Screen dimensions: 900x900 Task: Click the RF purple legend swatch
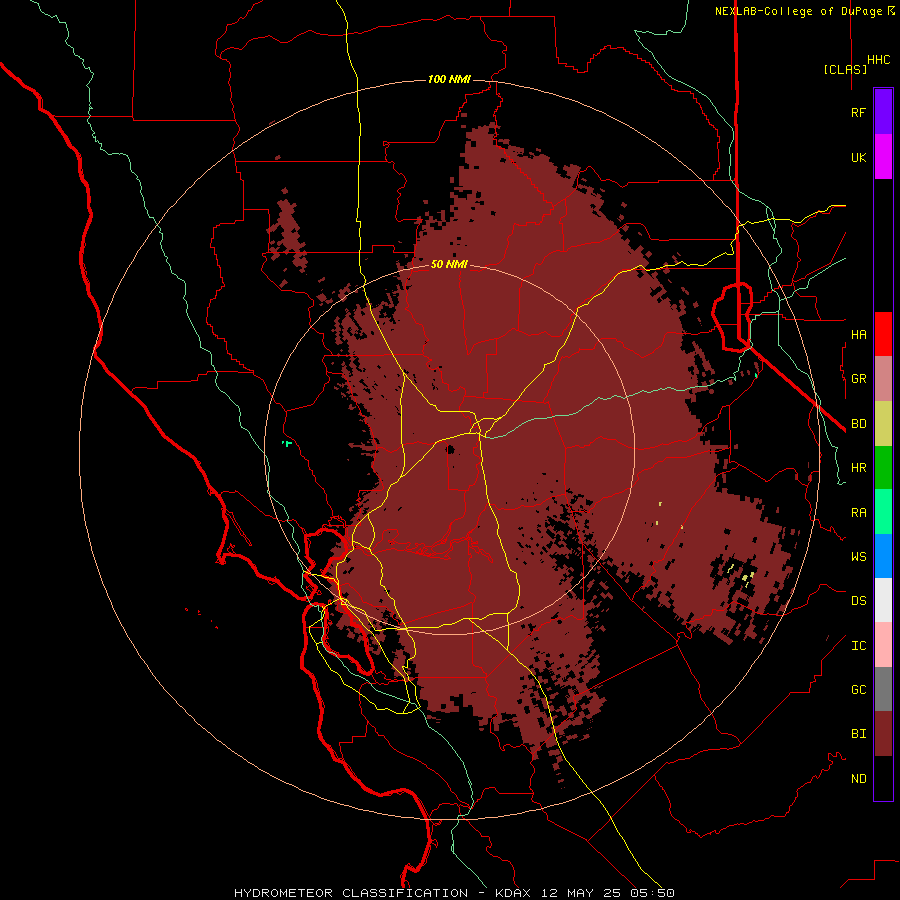(883, 112)
